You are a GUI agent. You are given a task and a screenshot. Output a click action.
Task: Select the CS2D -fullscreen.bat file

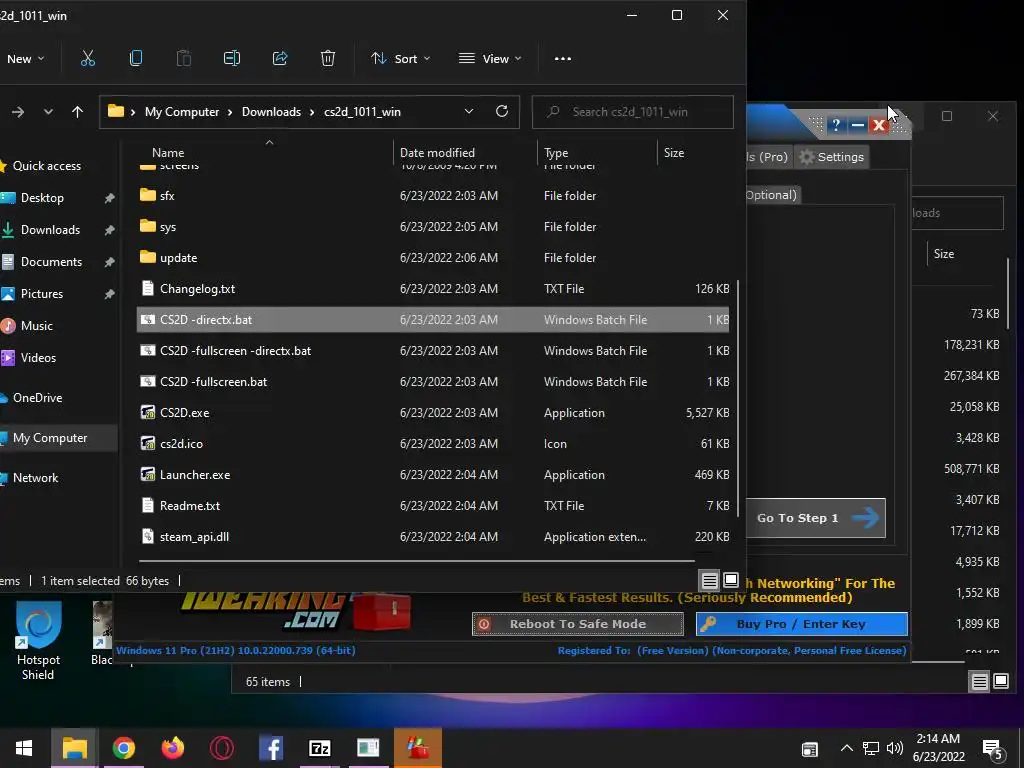432,382
